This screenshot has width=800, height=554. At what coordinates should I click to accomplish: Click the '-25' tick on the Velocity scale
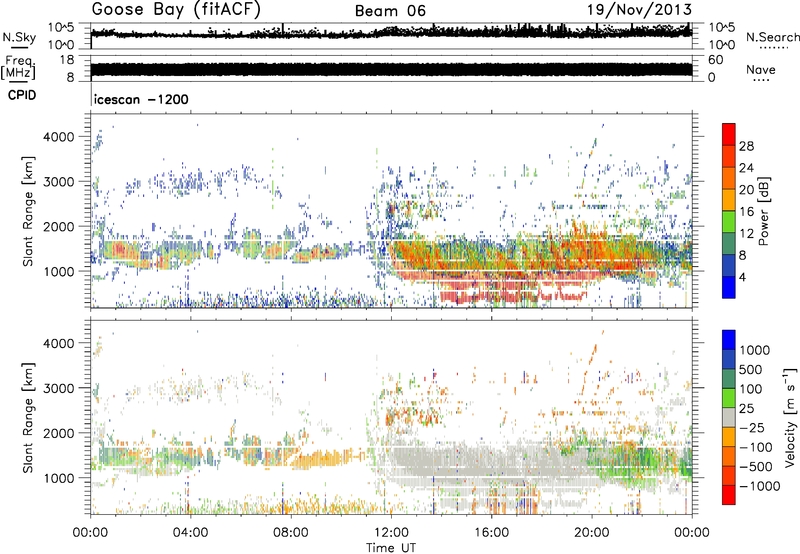(x=754, y=427)
